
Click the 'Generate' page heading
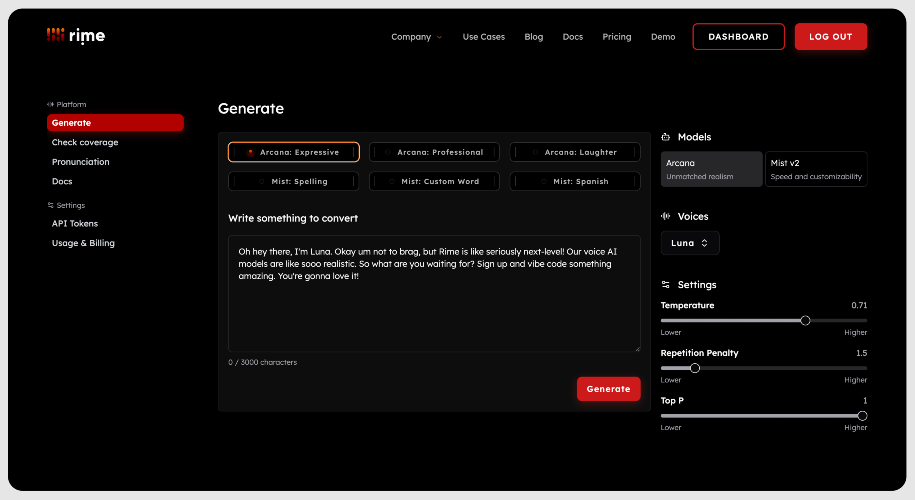click(251, 109)
